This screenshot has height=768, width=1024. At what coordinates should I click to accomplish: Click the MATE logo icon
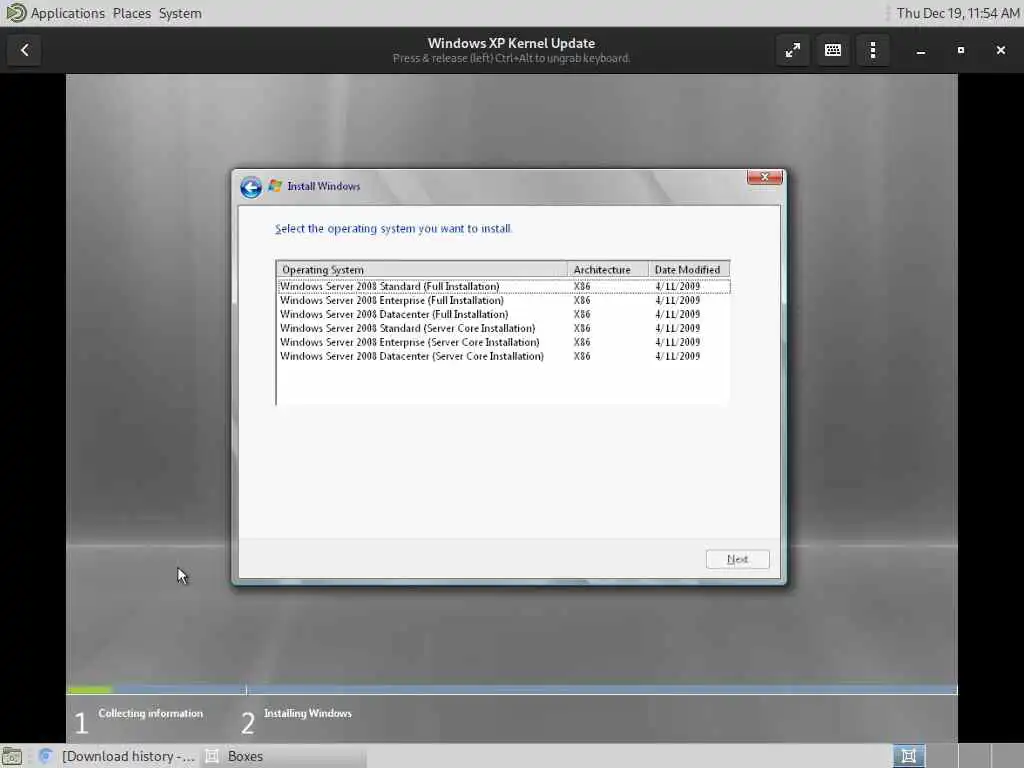(x=15, y=12)
